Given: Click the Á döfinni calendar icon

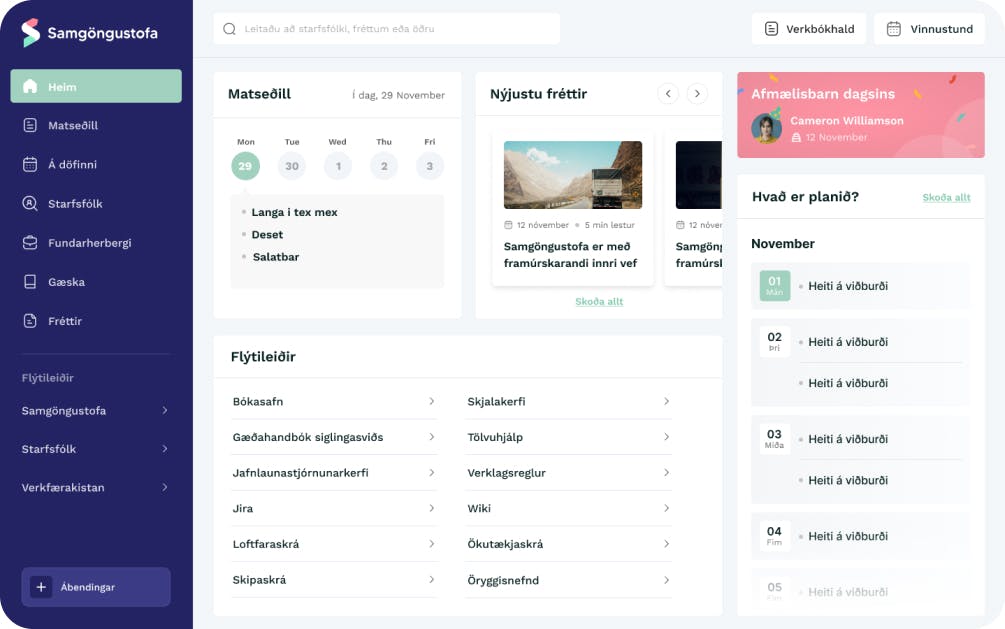Looking at the screenshot, I should [x=30, y=164].
